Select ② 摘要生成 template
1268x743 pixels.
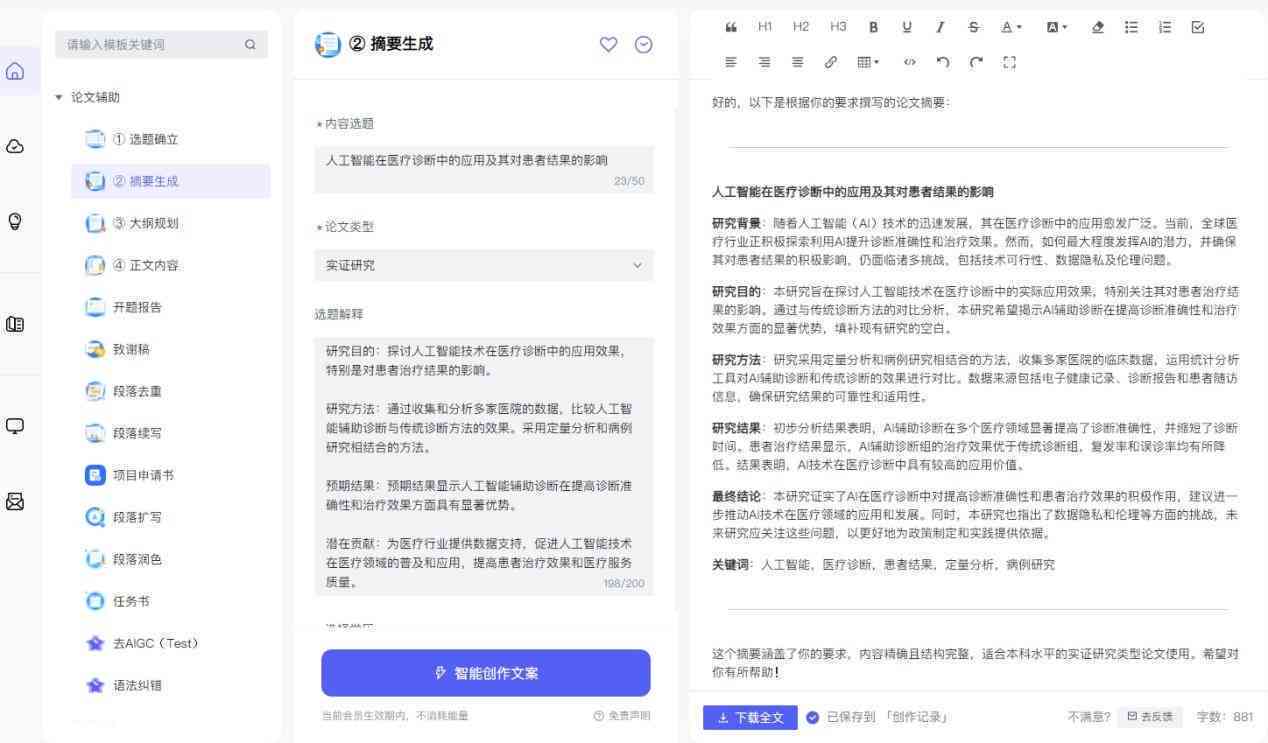click(171, 181)
